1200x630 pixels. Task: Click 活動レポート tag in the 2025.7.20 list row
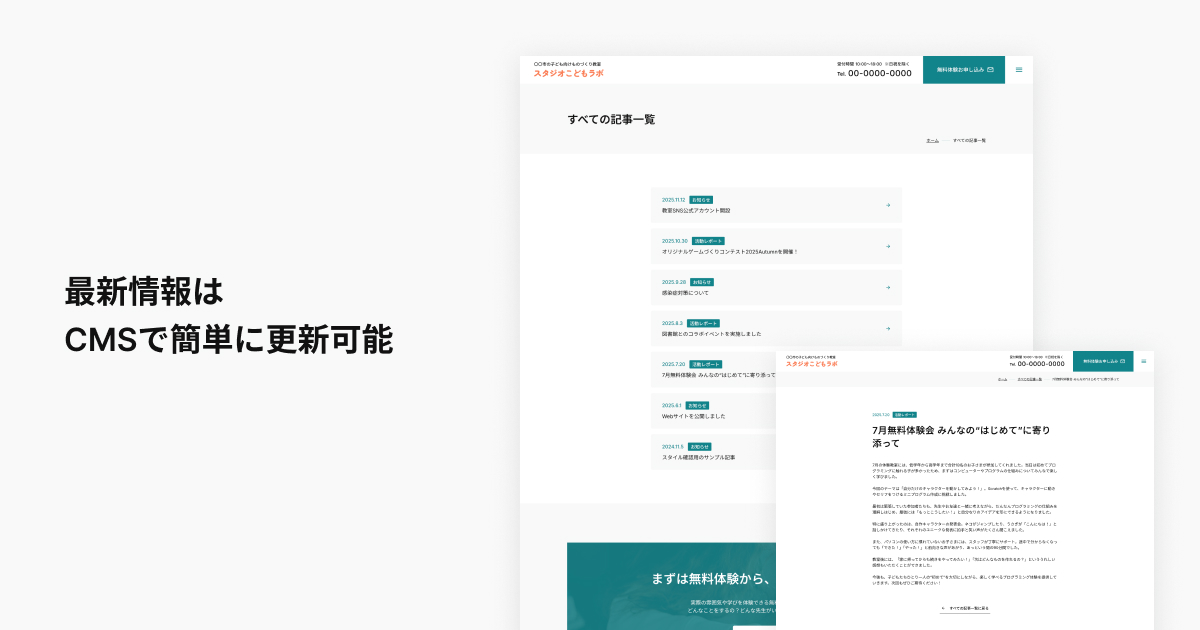coord(708,364)
